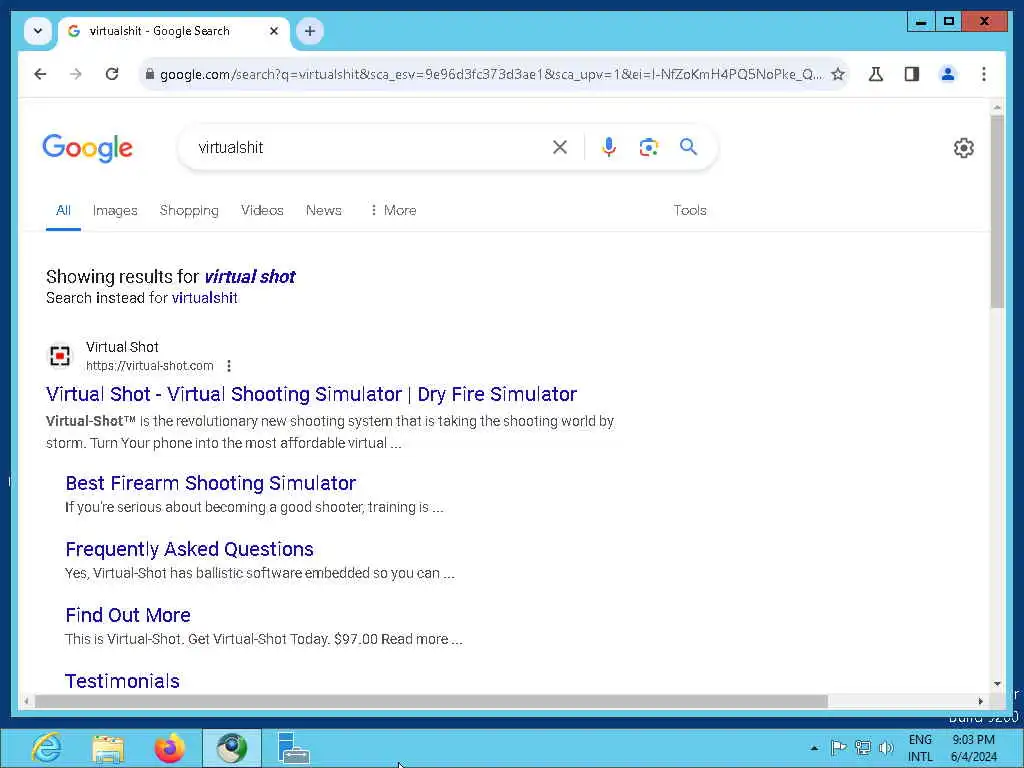
Task: Switch to Videos results
Action: click(262, 210)
